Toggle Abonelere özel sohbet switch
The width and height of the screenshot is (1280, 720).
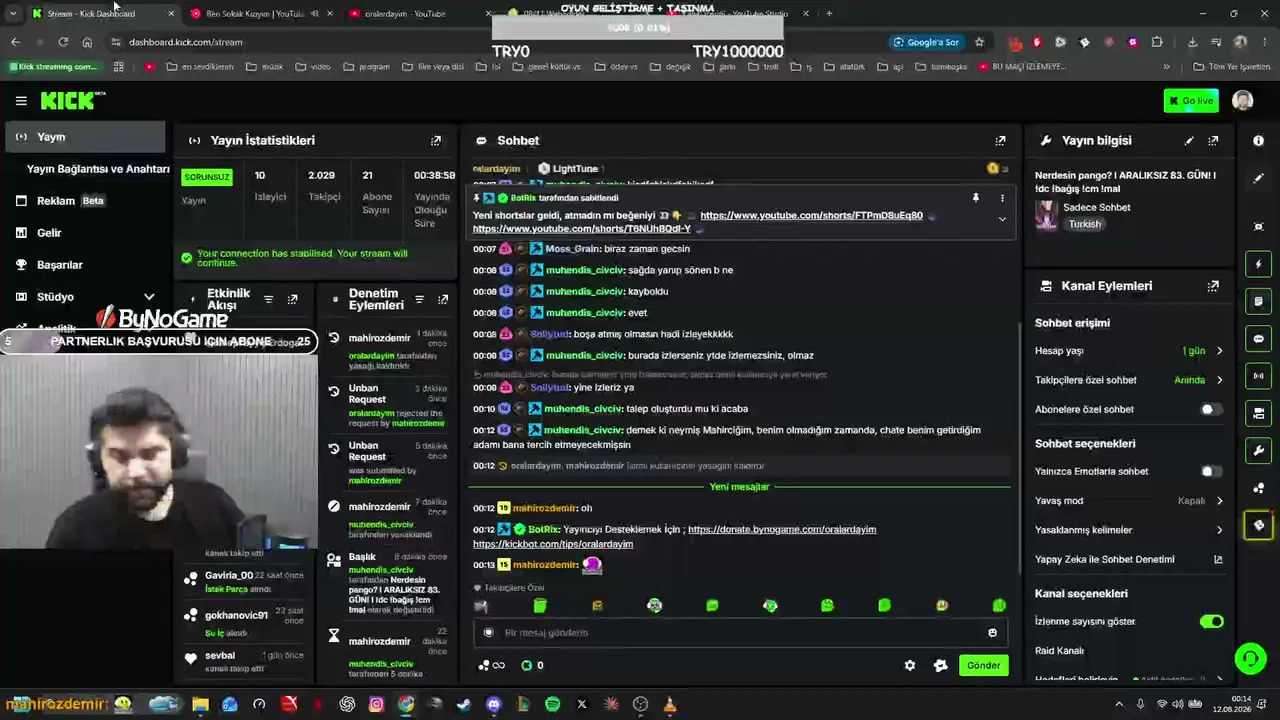(1211, 410)
